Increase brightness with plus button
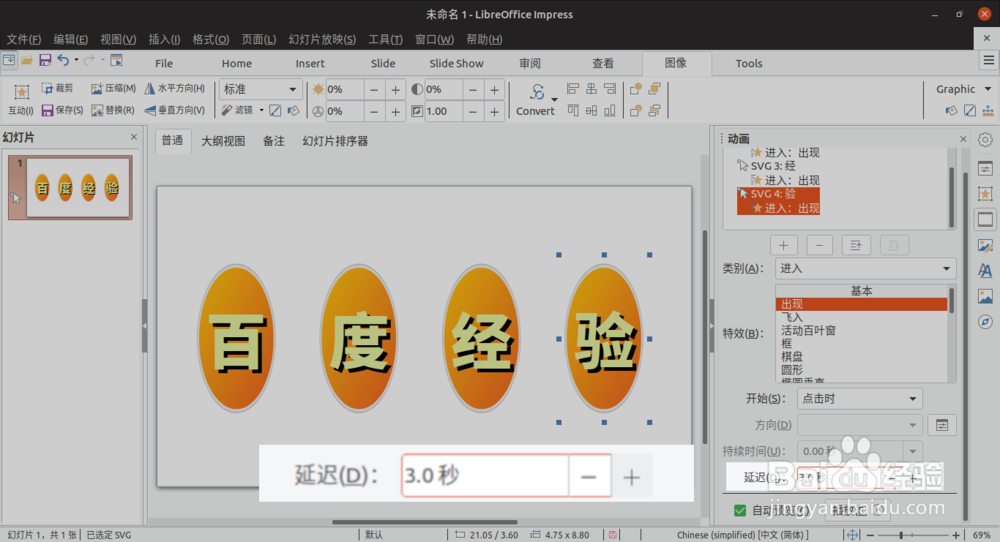The height and width of the screenshot is (542, 1000). click(x=395, y=90)
